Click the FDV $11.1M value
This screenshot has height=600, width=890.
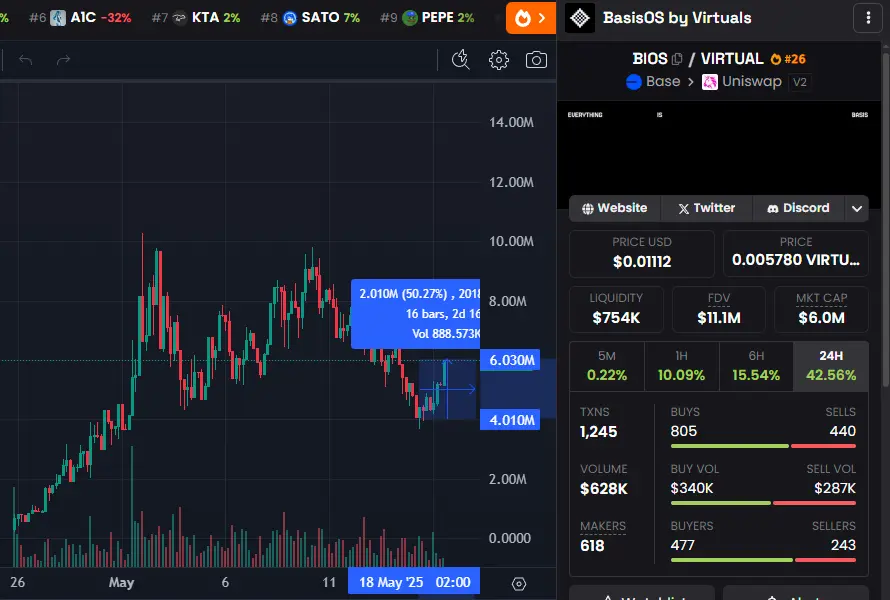point(719,318)
